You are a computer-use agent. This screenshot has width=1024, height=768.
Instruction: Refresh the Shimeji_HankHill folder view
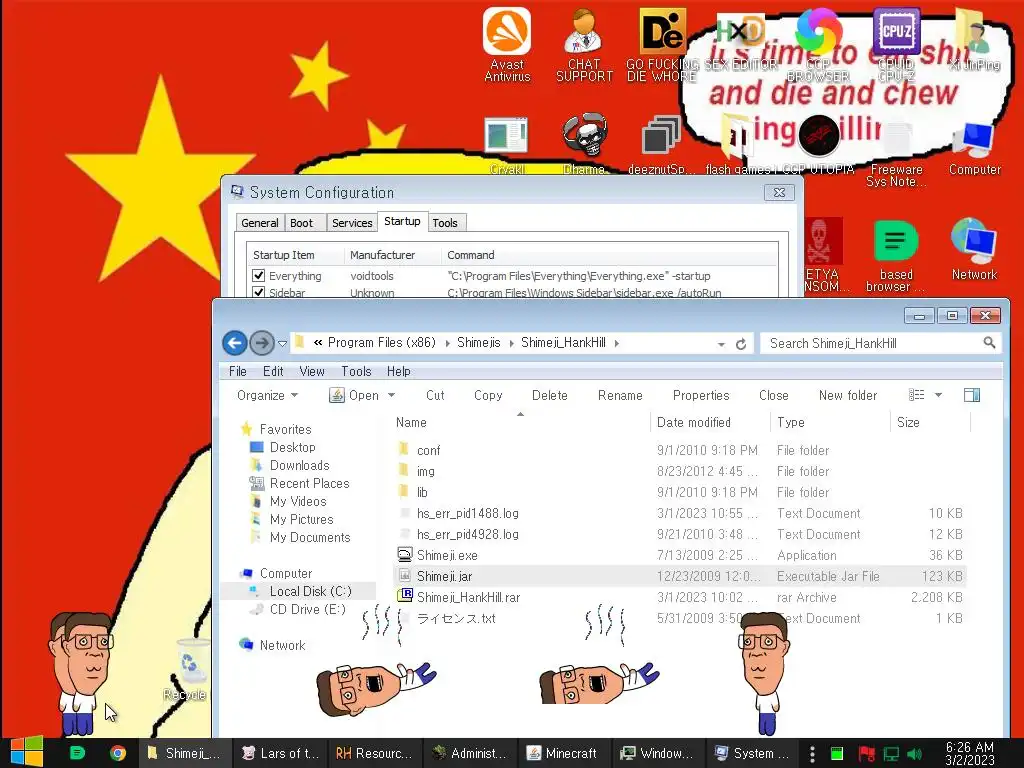pos(741,344)
